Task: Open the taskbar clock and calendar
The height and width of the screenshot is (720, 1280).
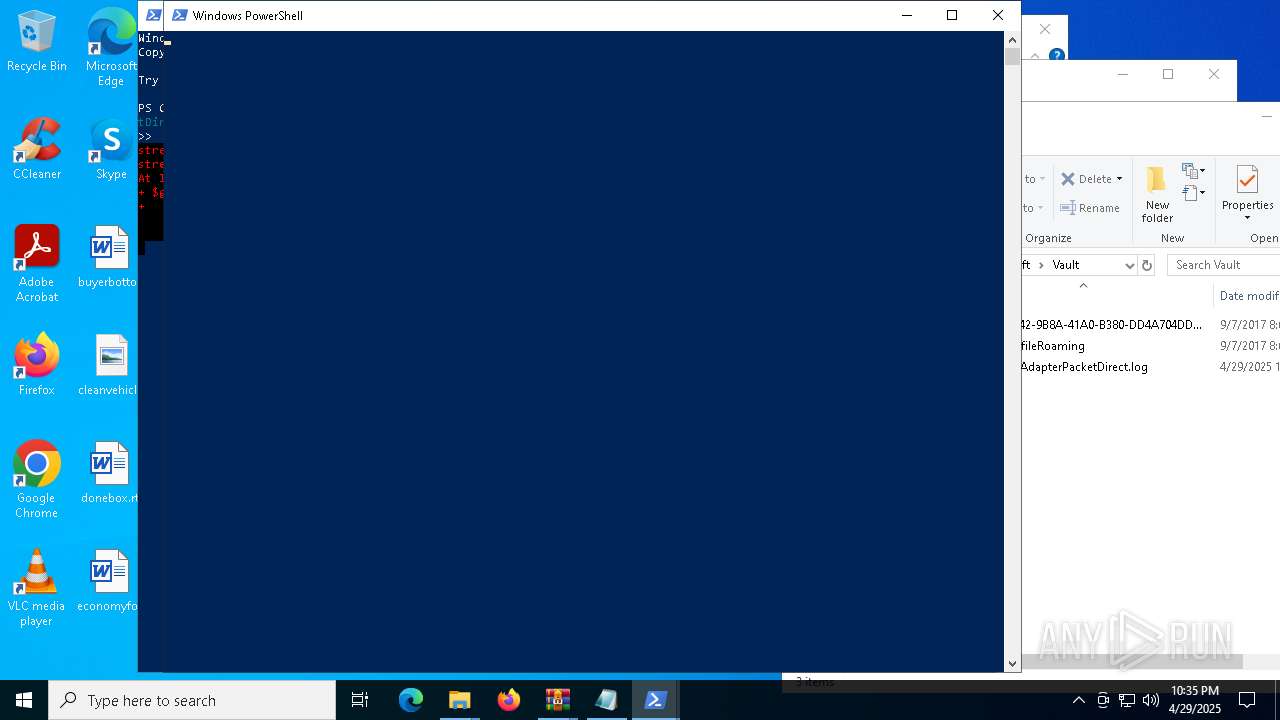Action: click(1195, 700)
